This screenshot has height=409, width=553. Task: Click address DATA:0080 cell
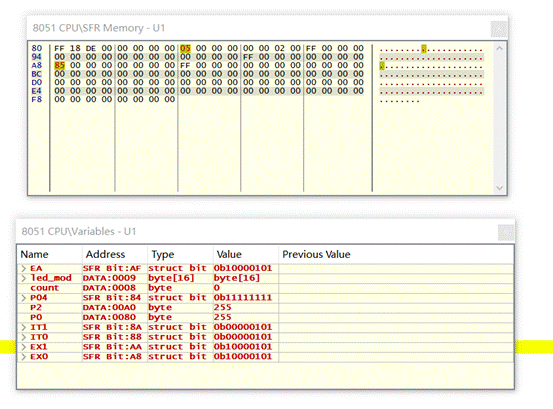pyautogui.click(x=109, y=317)
